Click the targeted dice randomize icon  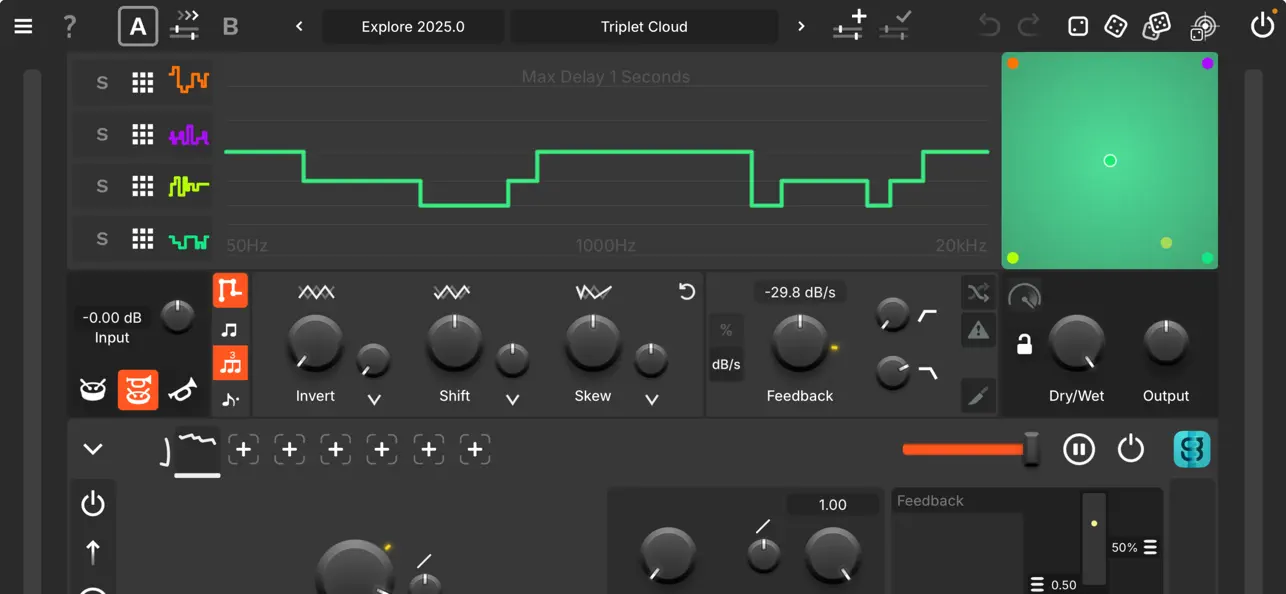tap(1204, 26)
